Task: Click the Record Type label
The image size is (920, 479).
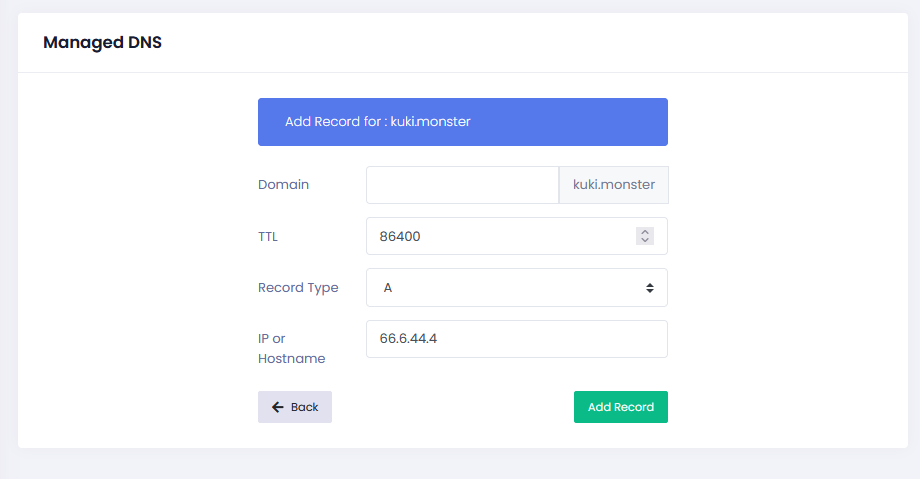Action: pos(298,288)
